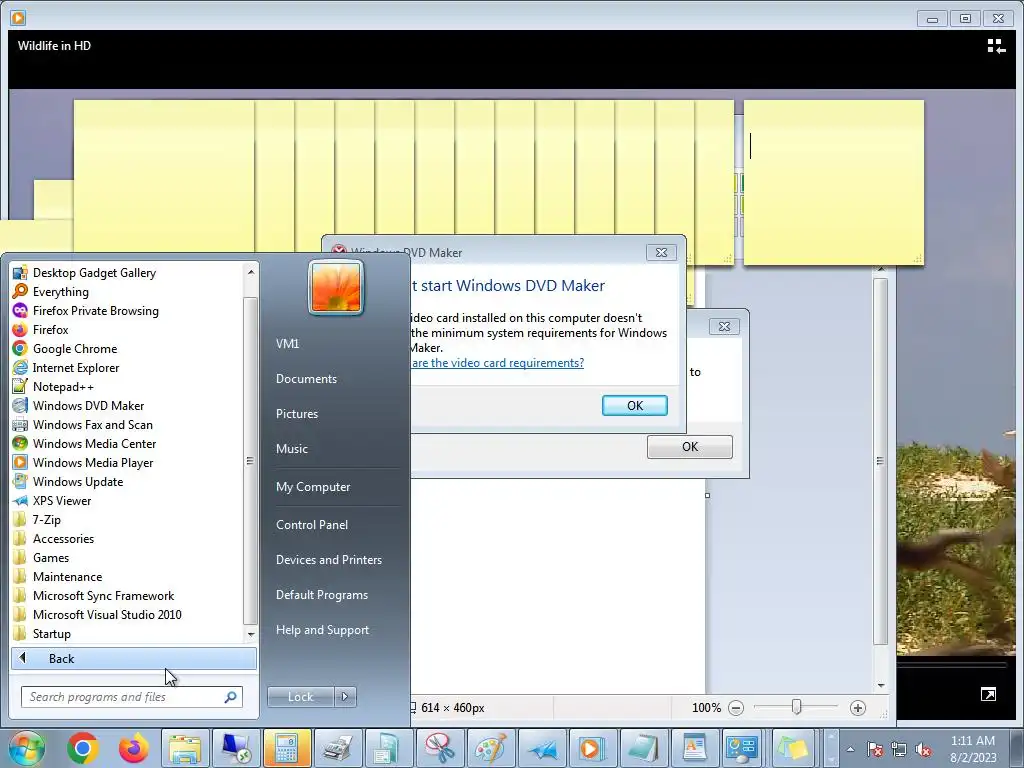Switch Media Player to Library view
This screenshot has height=768, width=1024.
pos(996,46)
